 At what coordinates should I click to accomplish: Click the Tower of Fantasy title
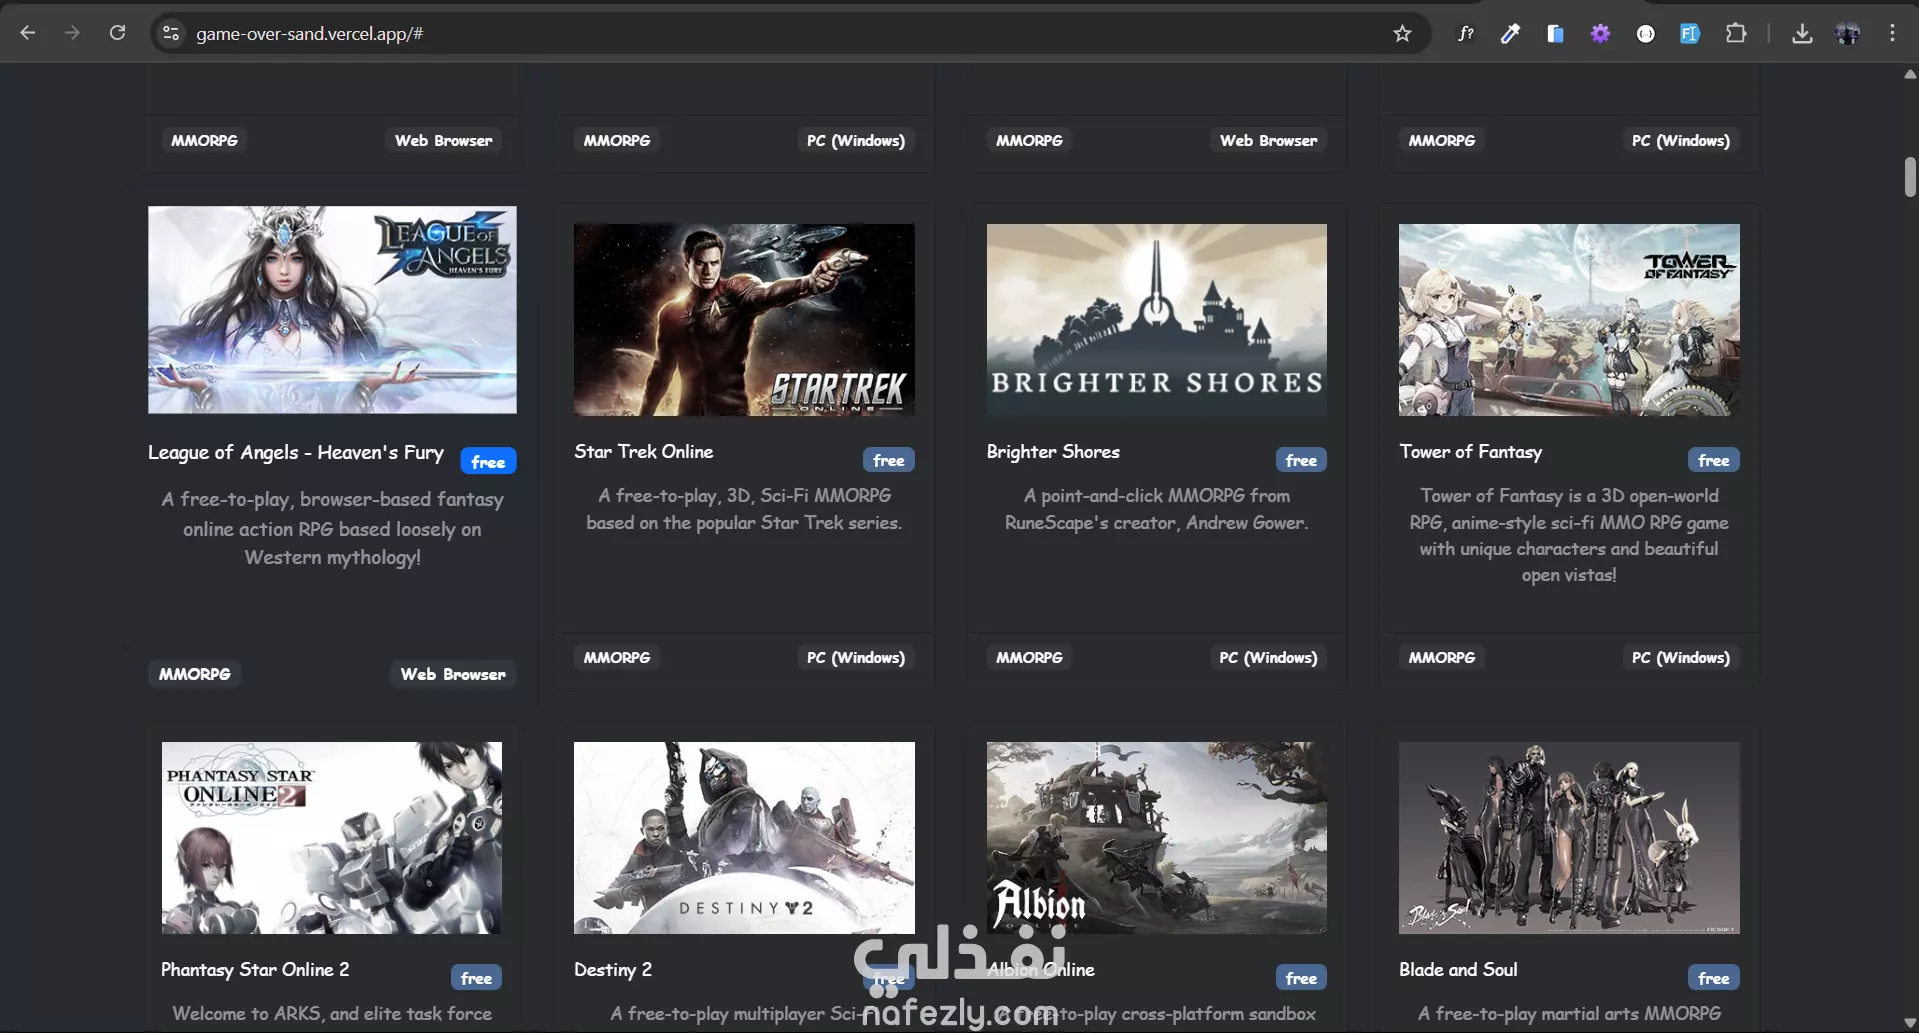[x=1470, y=452]
